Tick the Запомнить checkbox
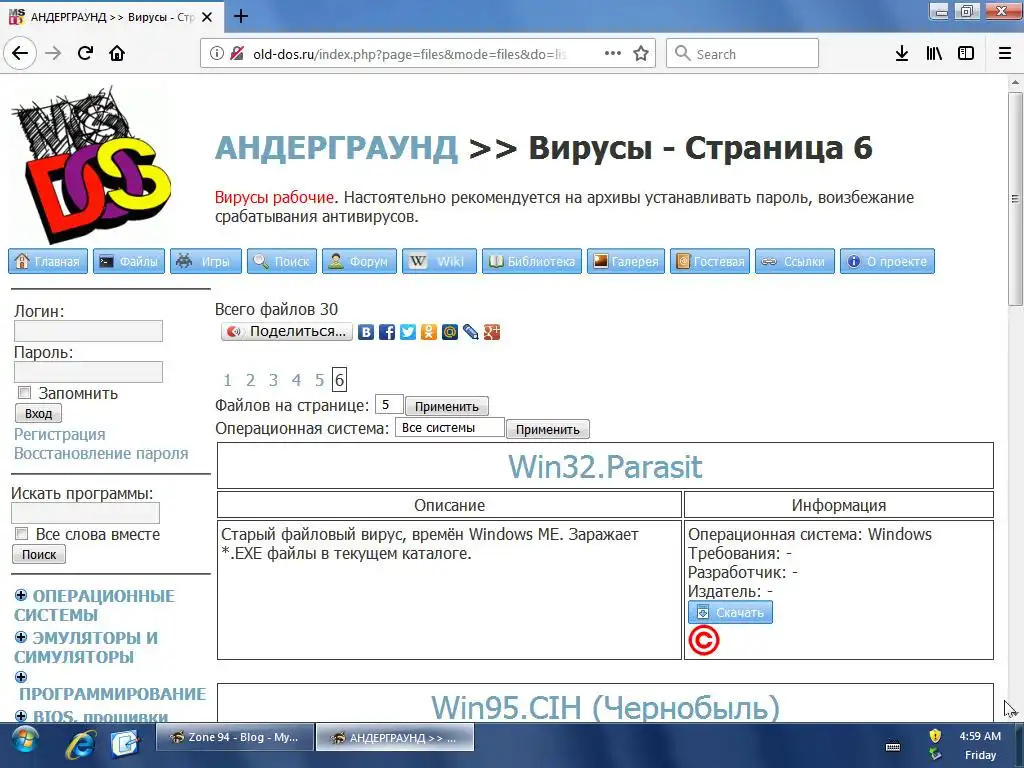Screen dimensions: 1024x768 24,393
